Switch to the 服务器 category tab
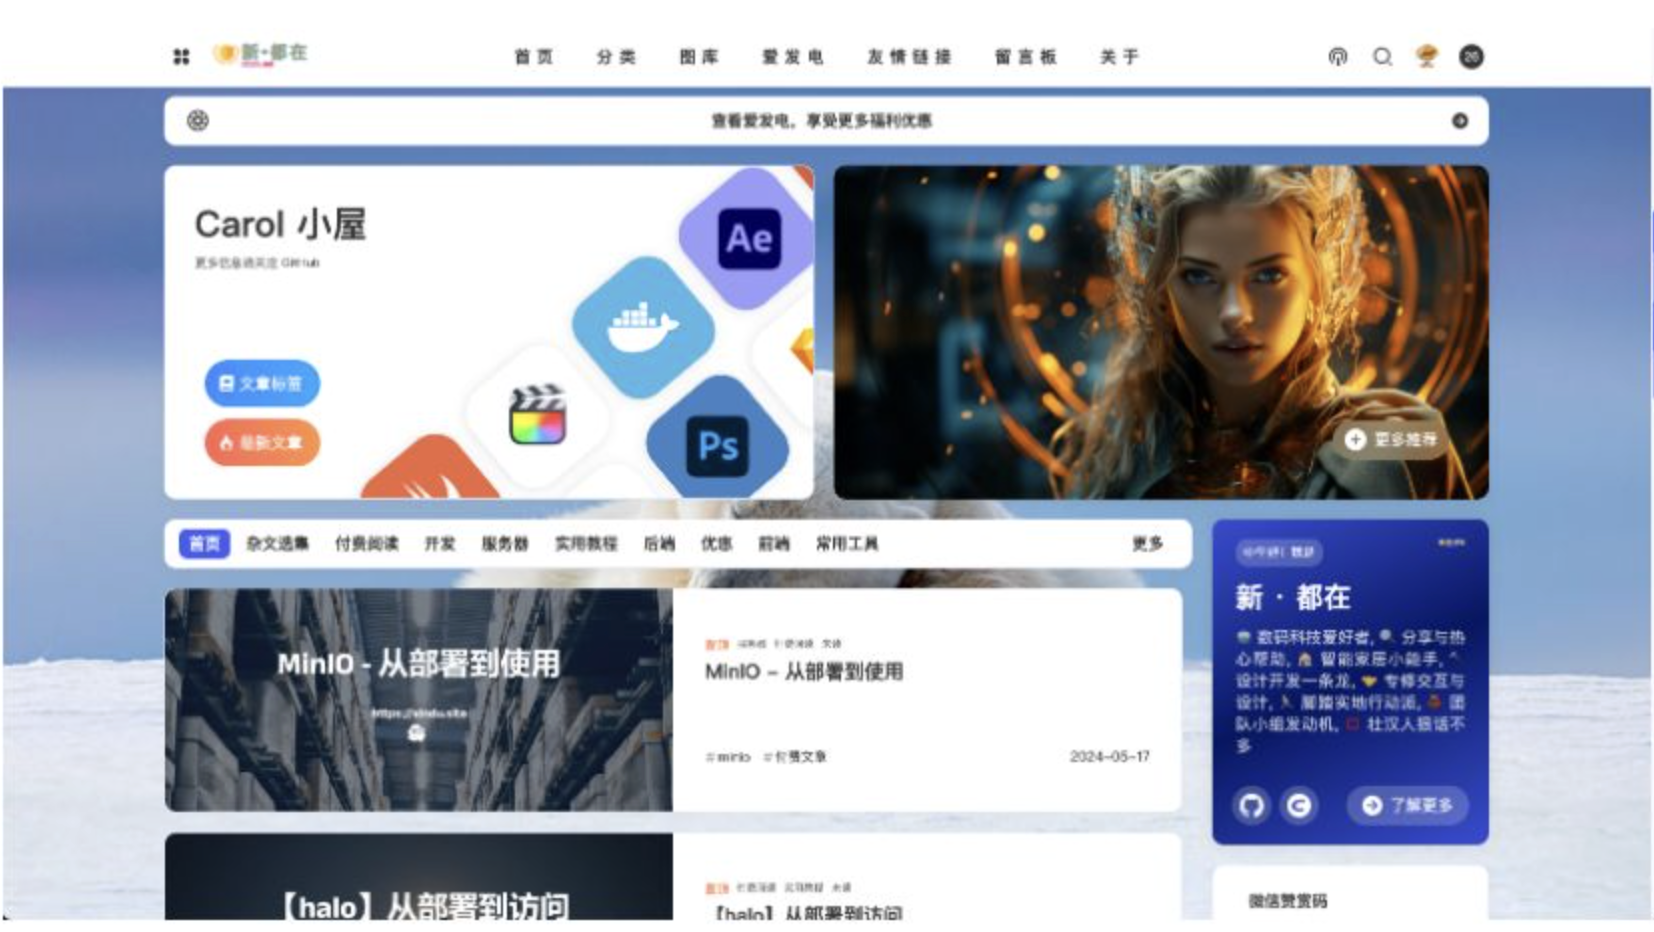The width and height of the screenshot is (1654, 932). click(506, 544)
